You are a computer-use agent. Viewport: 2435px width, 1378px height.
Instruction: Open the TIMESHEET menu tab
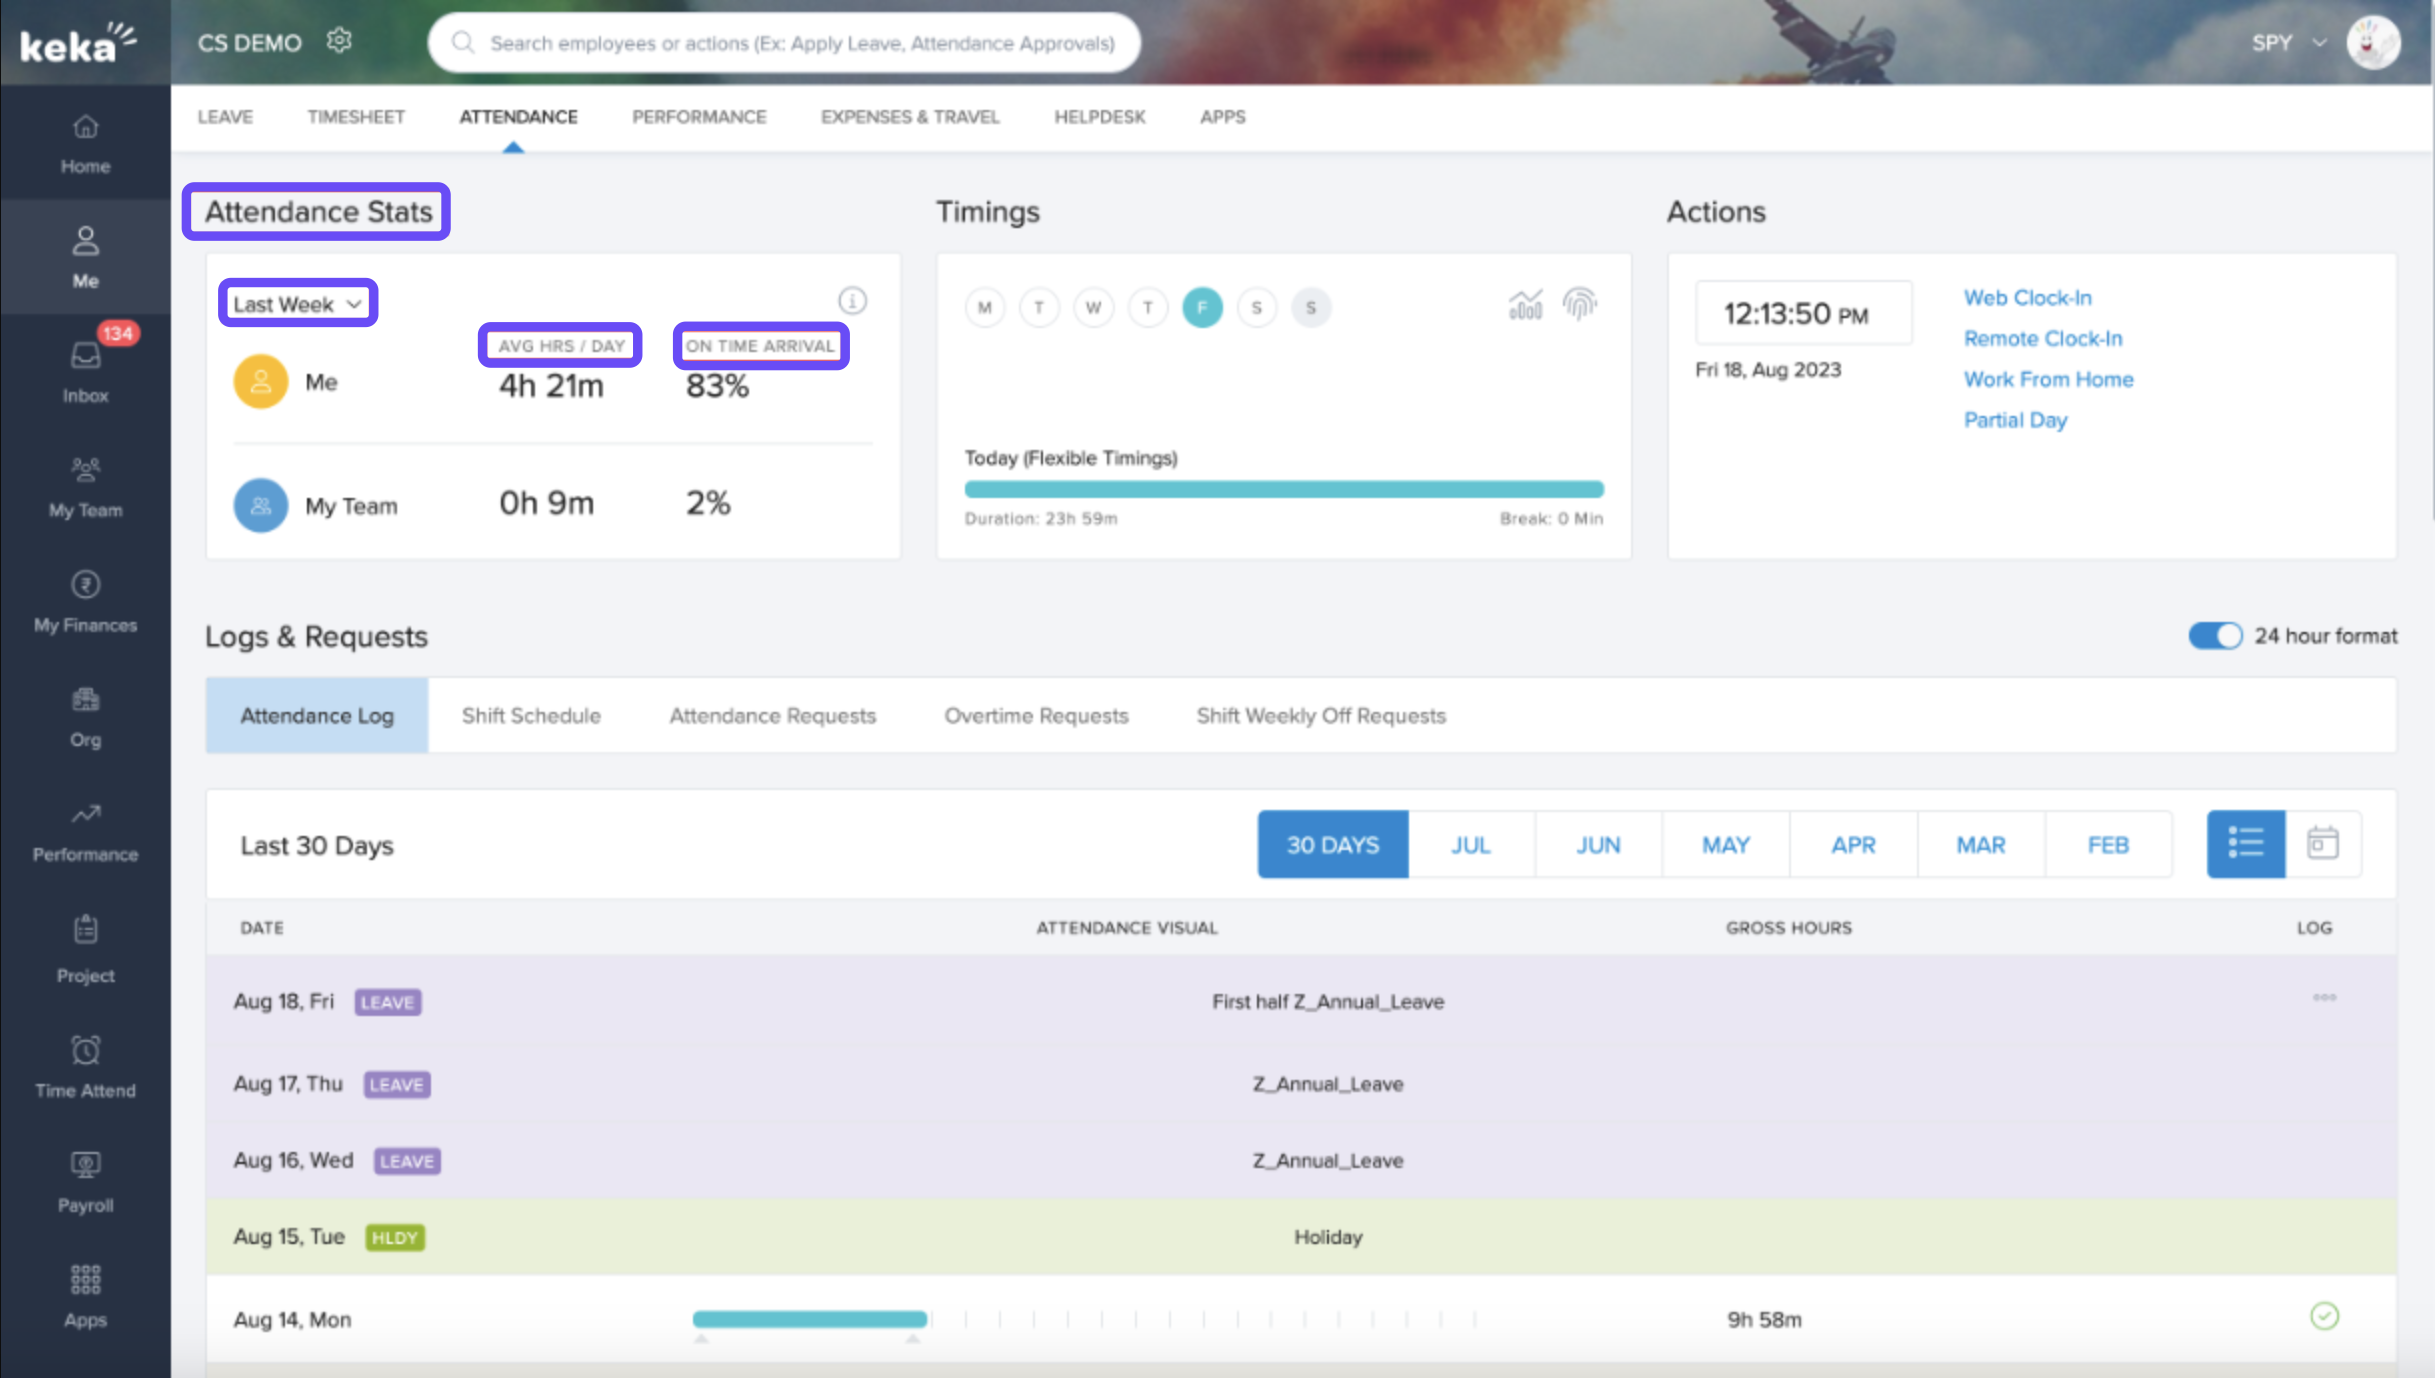click(x=356, y=117)
